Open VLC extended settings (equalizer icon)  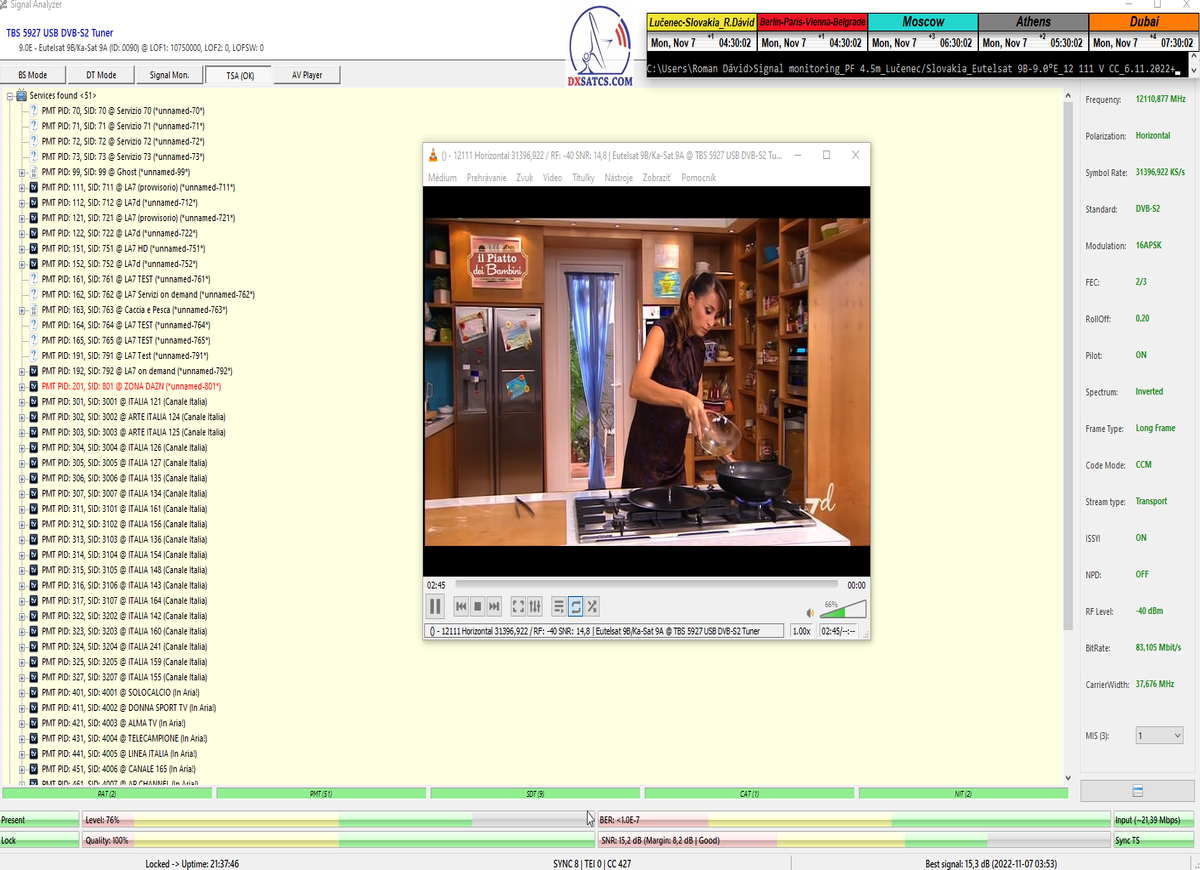coord(535,606)
